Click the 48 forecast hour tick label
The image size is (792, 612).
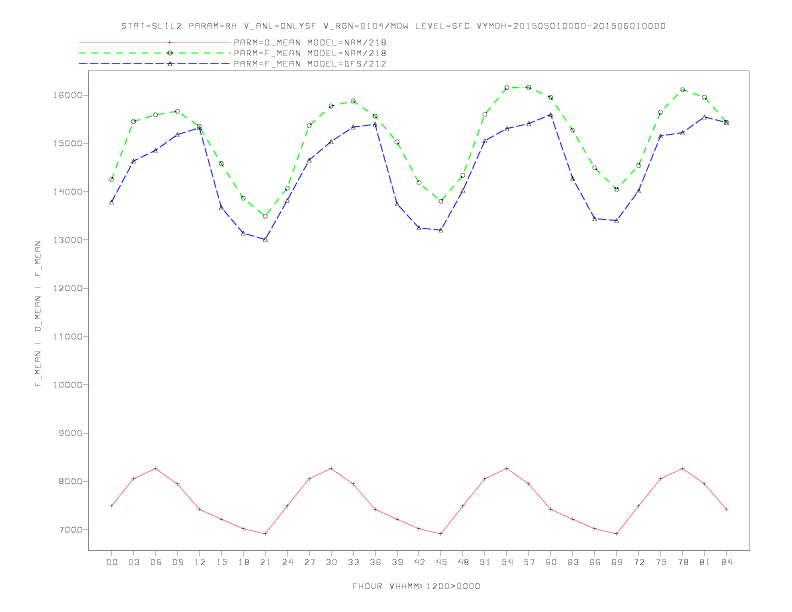463,562
